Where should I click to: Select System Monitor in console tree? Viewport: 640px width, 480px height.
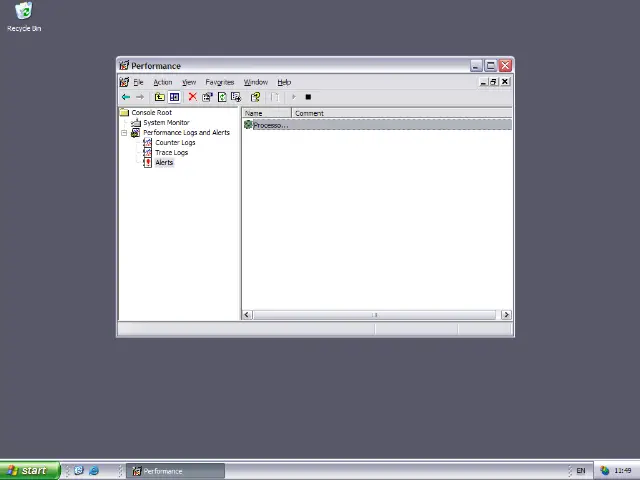coord(166,123)
